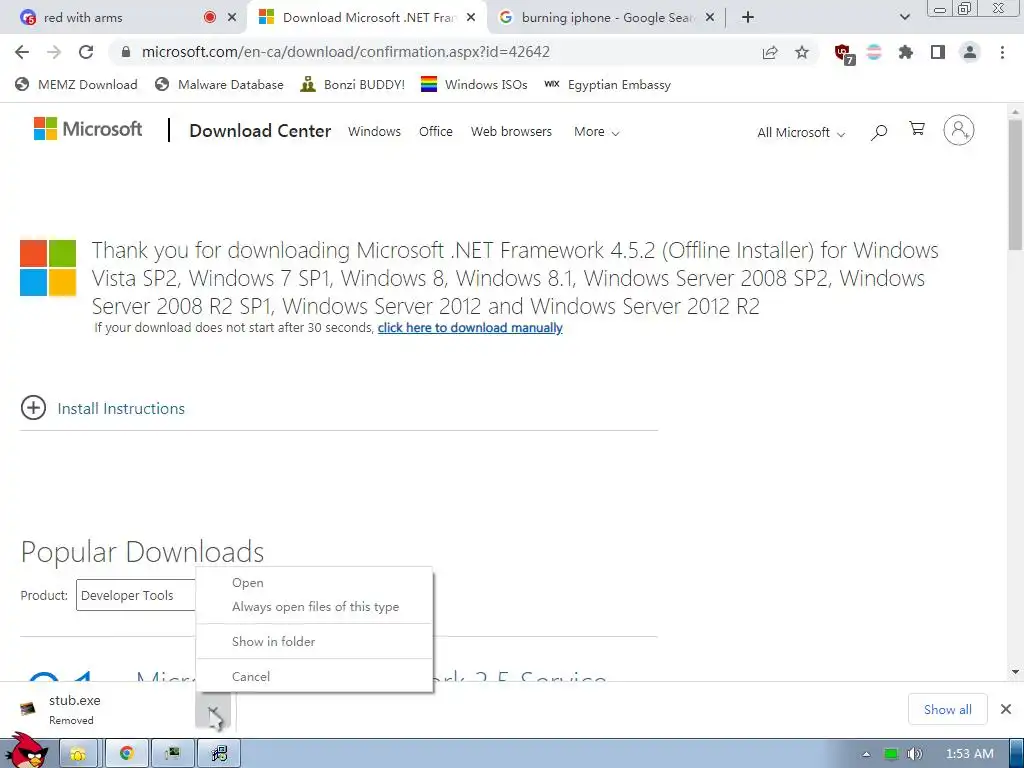The height and width of the screenshot is (768, 1024).
Task: Open the Extensions puzzle piece menu
Action: pos(905,52)
